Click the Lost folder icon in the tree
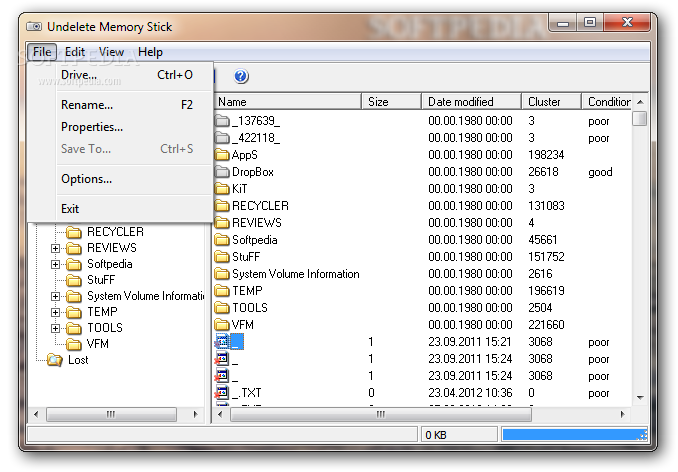 (55, 360)
